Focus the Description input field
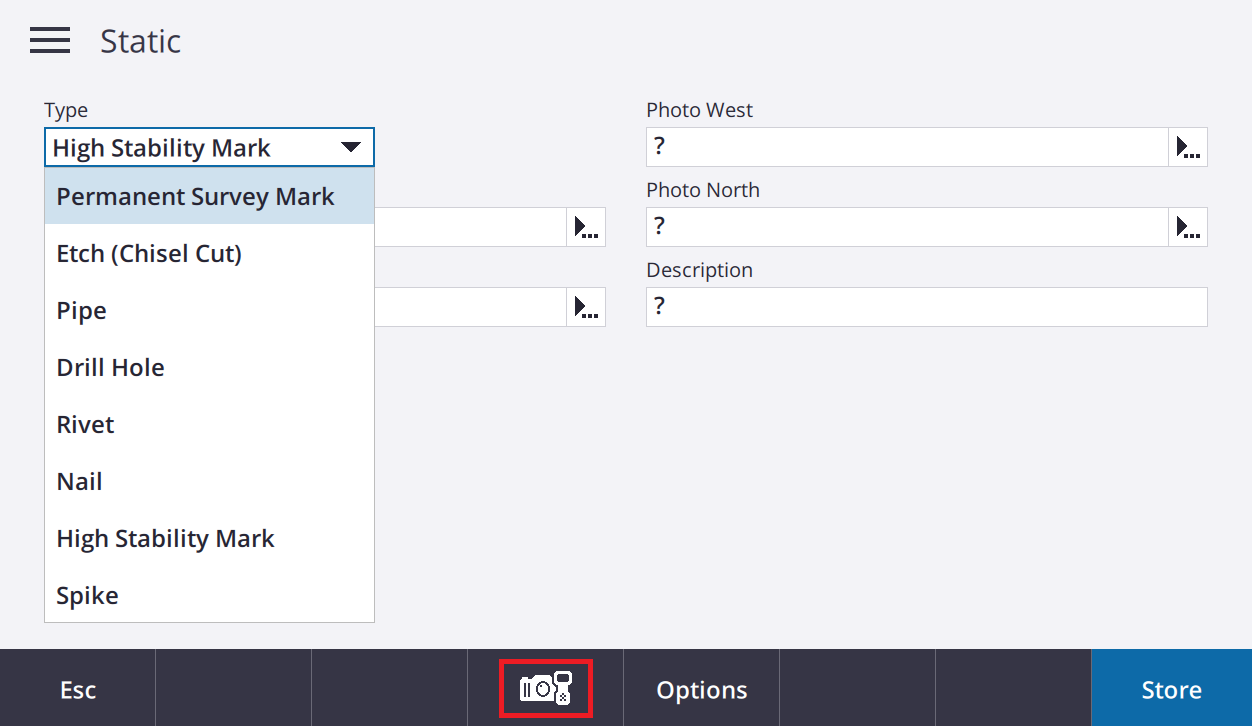This screenshot has width=1252, height=726. pyautogui.click(x=927, y=307)
